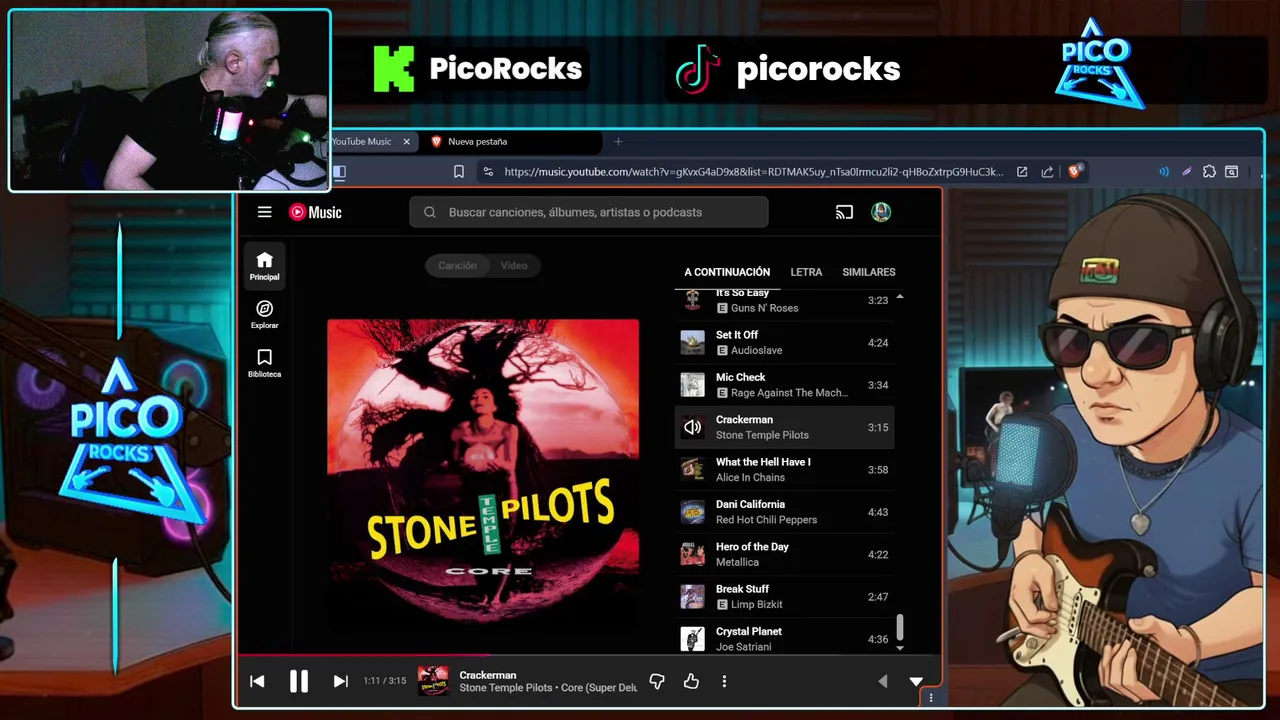
Task: Click the bookmark icon in browser toolbar
Action: point(459,172)
